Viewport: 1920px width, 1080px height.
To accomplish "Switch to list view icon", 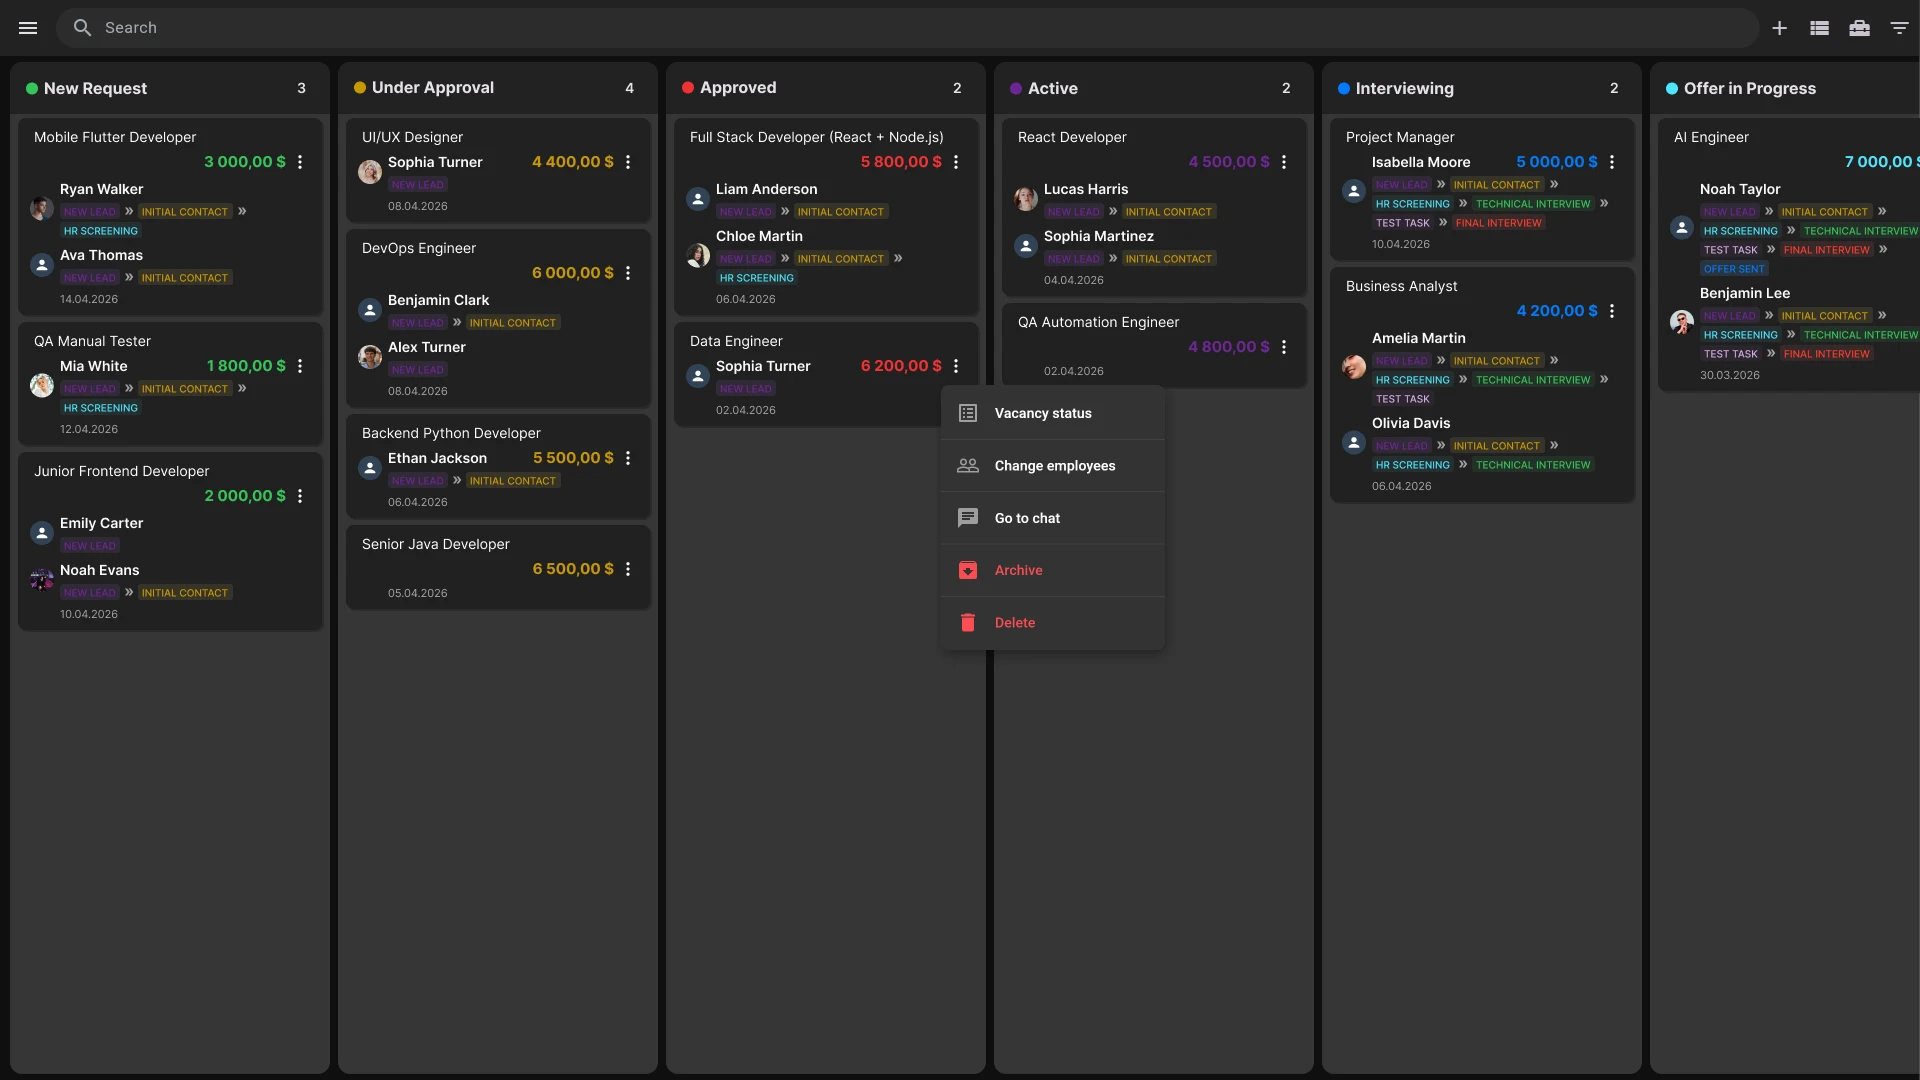I will 1819,28.
